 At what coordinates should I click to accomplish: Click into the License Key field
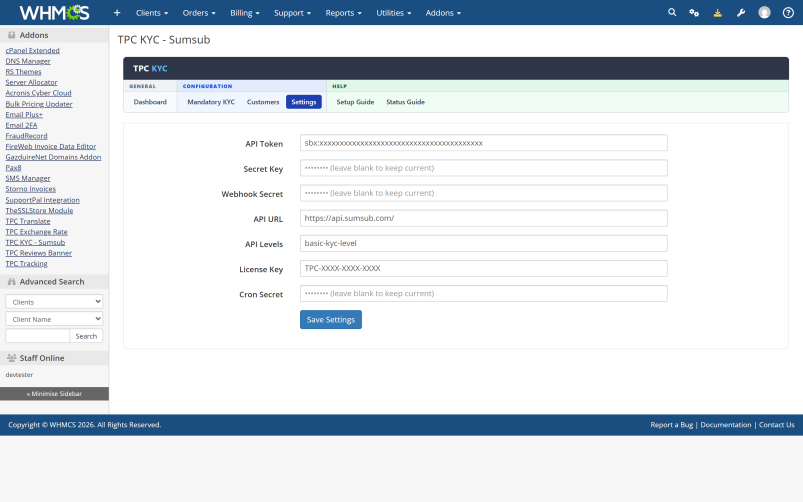click(x=483, y=268)
